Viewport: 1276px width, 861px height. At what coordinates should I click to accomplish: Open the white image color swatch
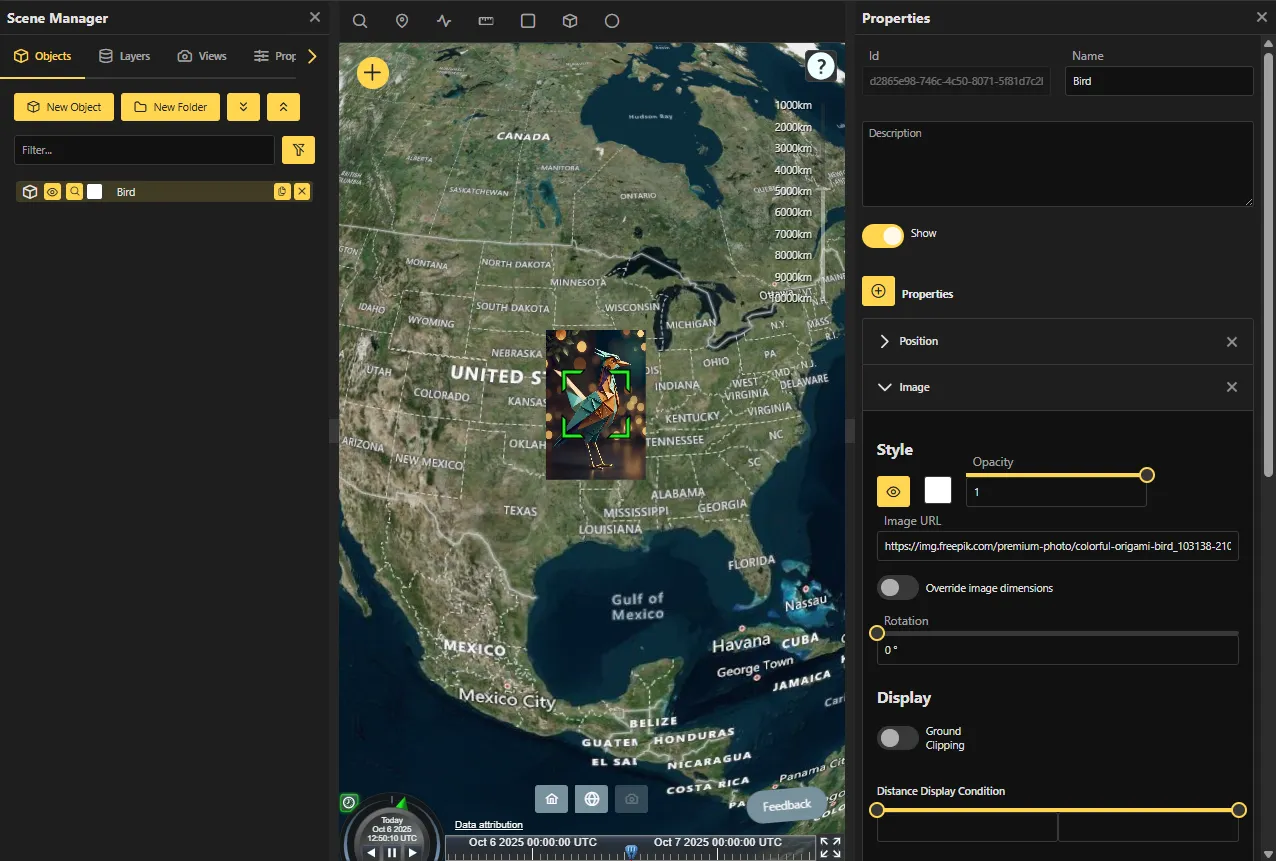tap(938, 490)
